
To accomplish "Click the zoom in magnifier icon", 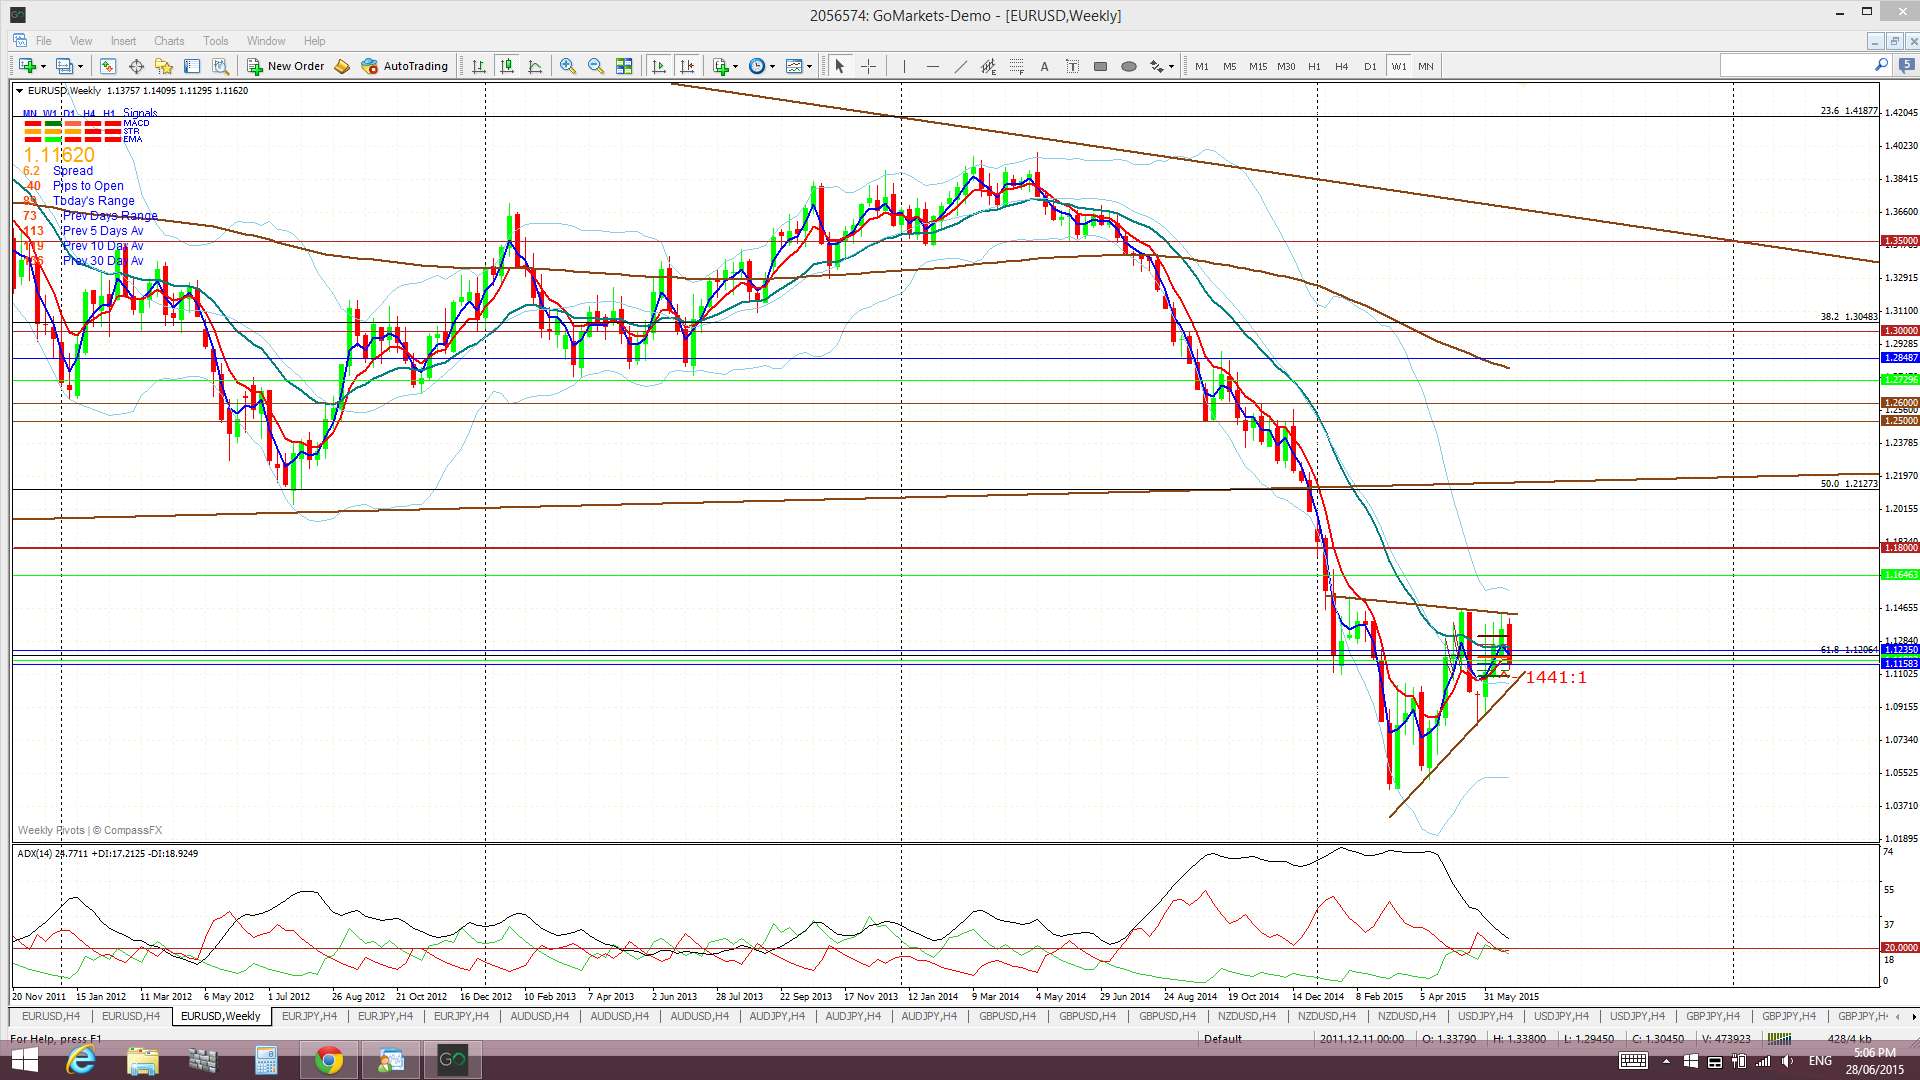I will (x=567, y=66).
